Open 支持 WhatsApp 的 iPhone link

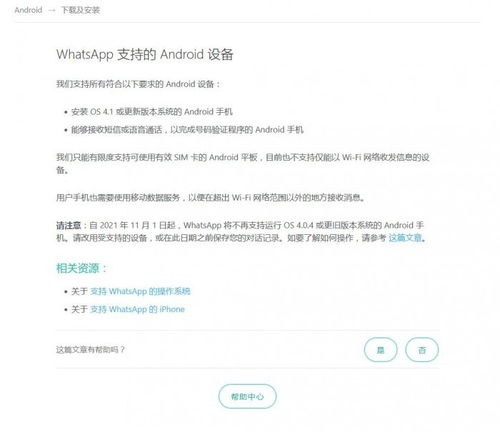[137, 309]
